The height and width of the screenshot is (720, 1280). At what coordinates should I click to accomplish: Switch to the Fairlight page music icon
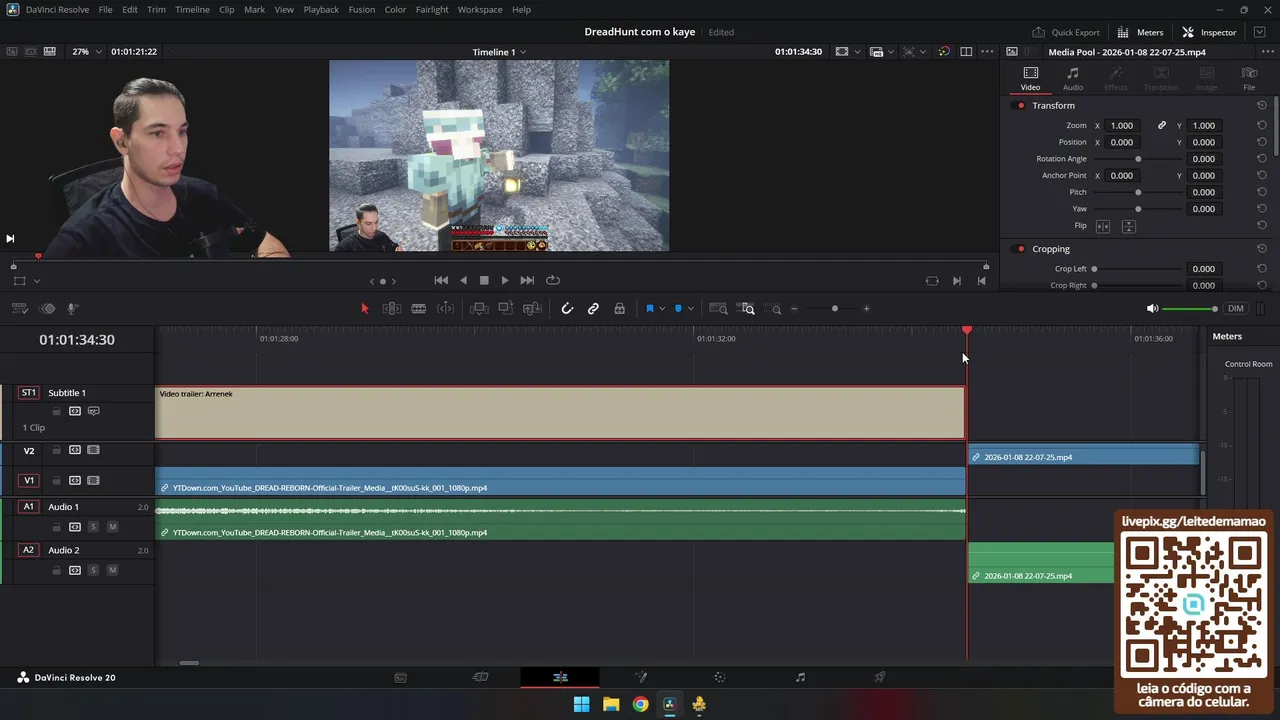pyautogui.click(x=800, y=677)
